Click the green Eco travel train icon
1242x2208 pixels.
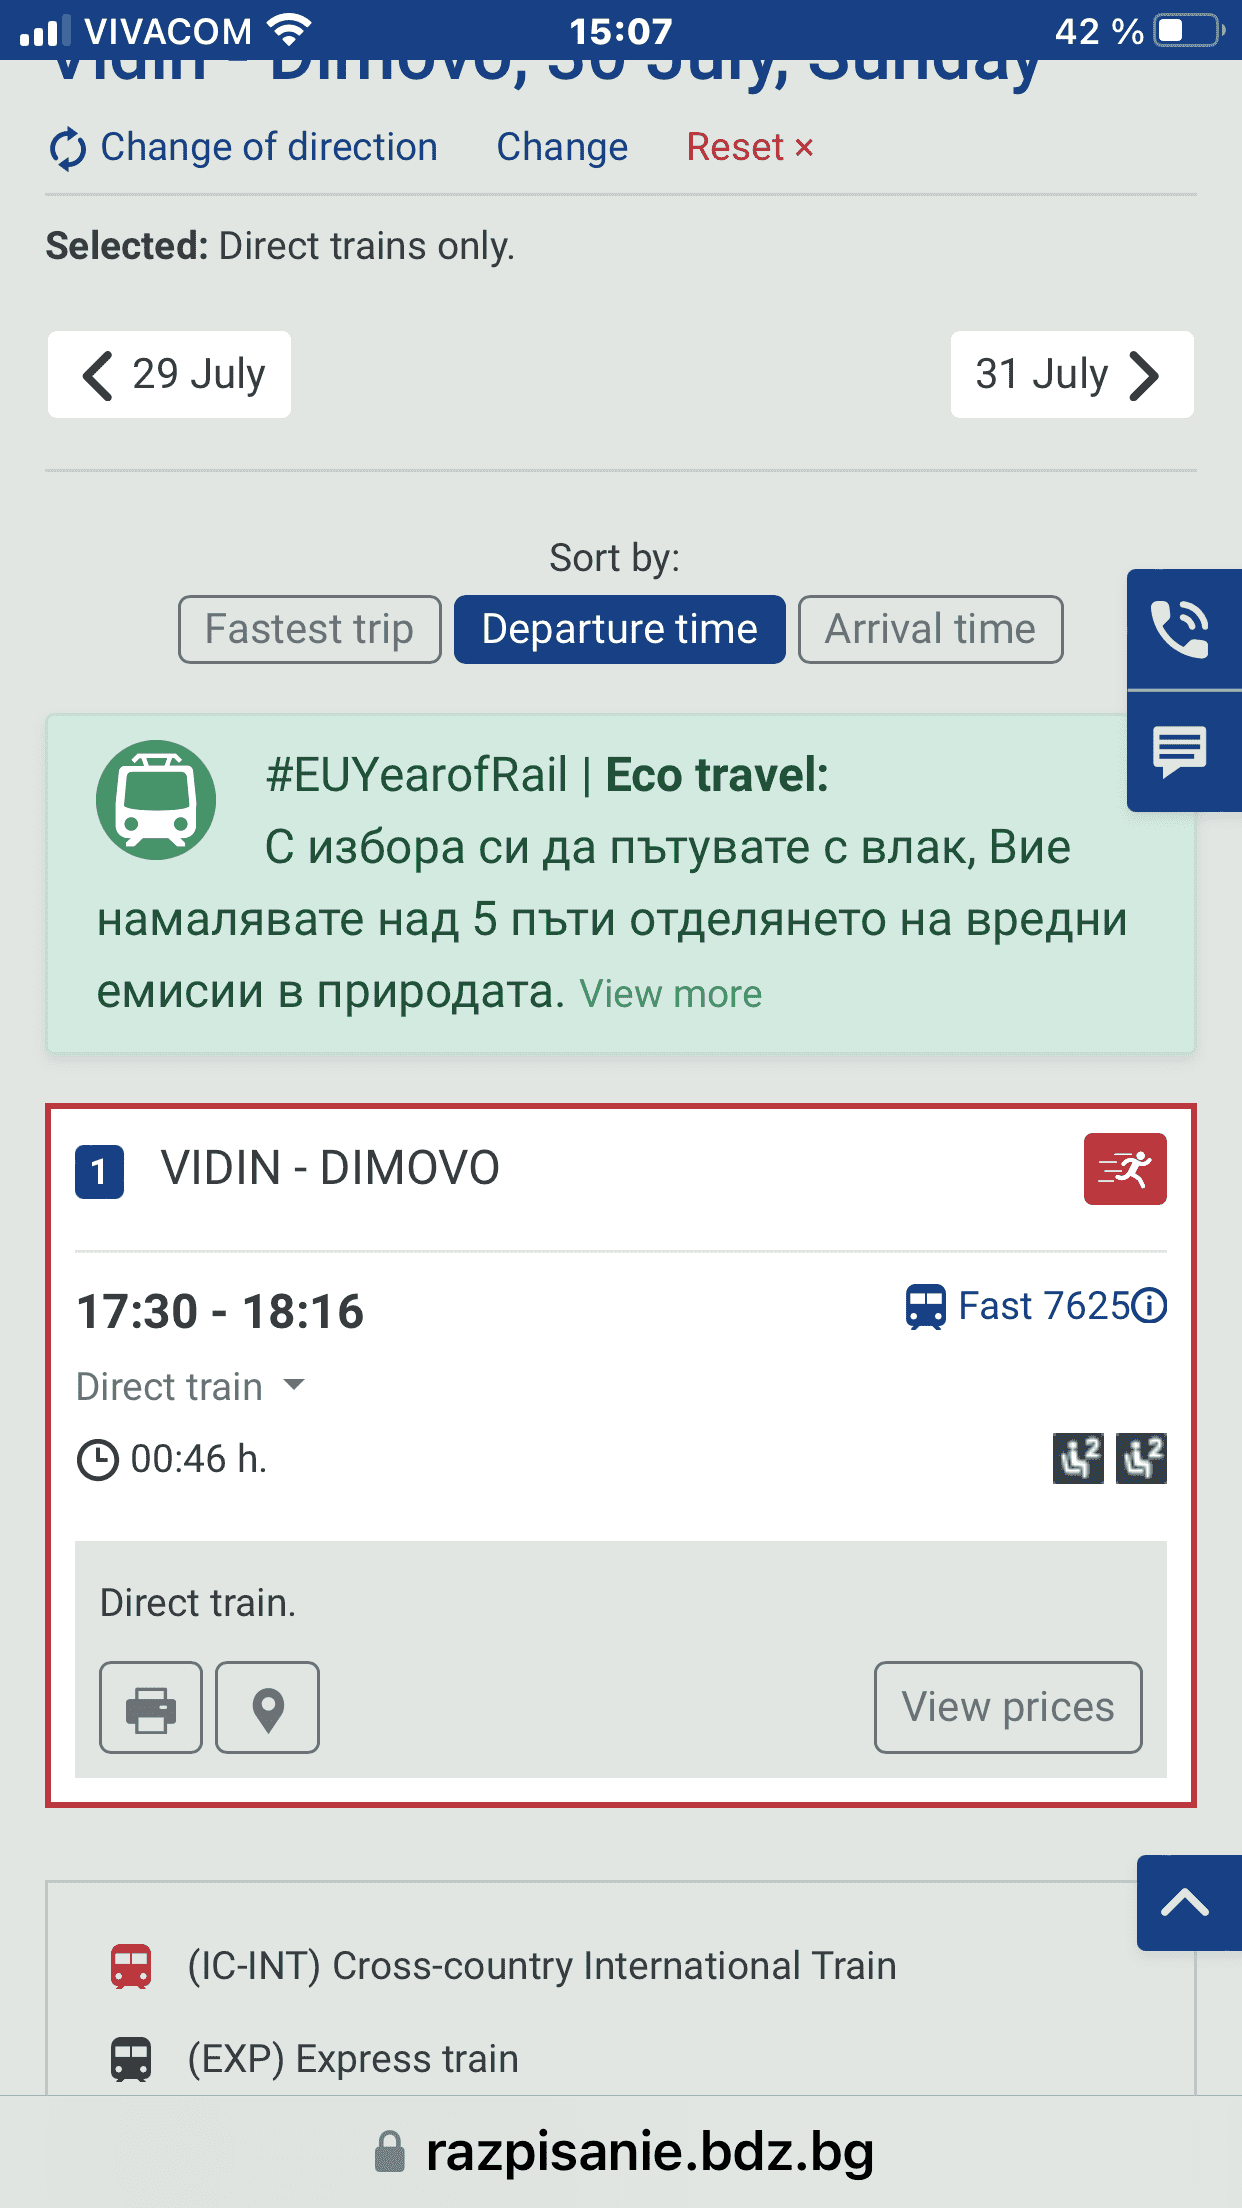156,800
